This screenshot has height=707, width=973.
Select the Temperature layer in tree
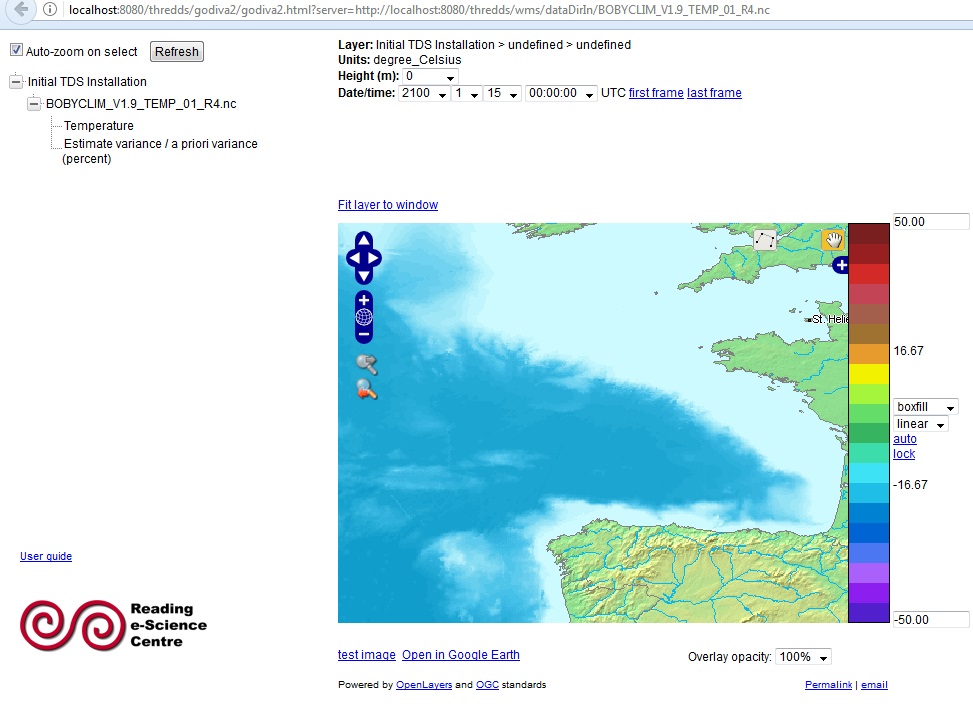click(x=98, y=126)
